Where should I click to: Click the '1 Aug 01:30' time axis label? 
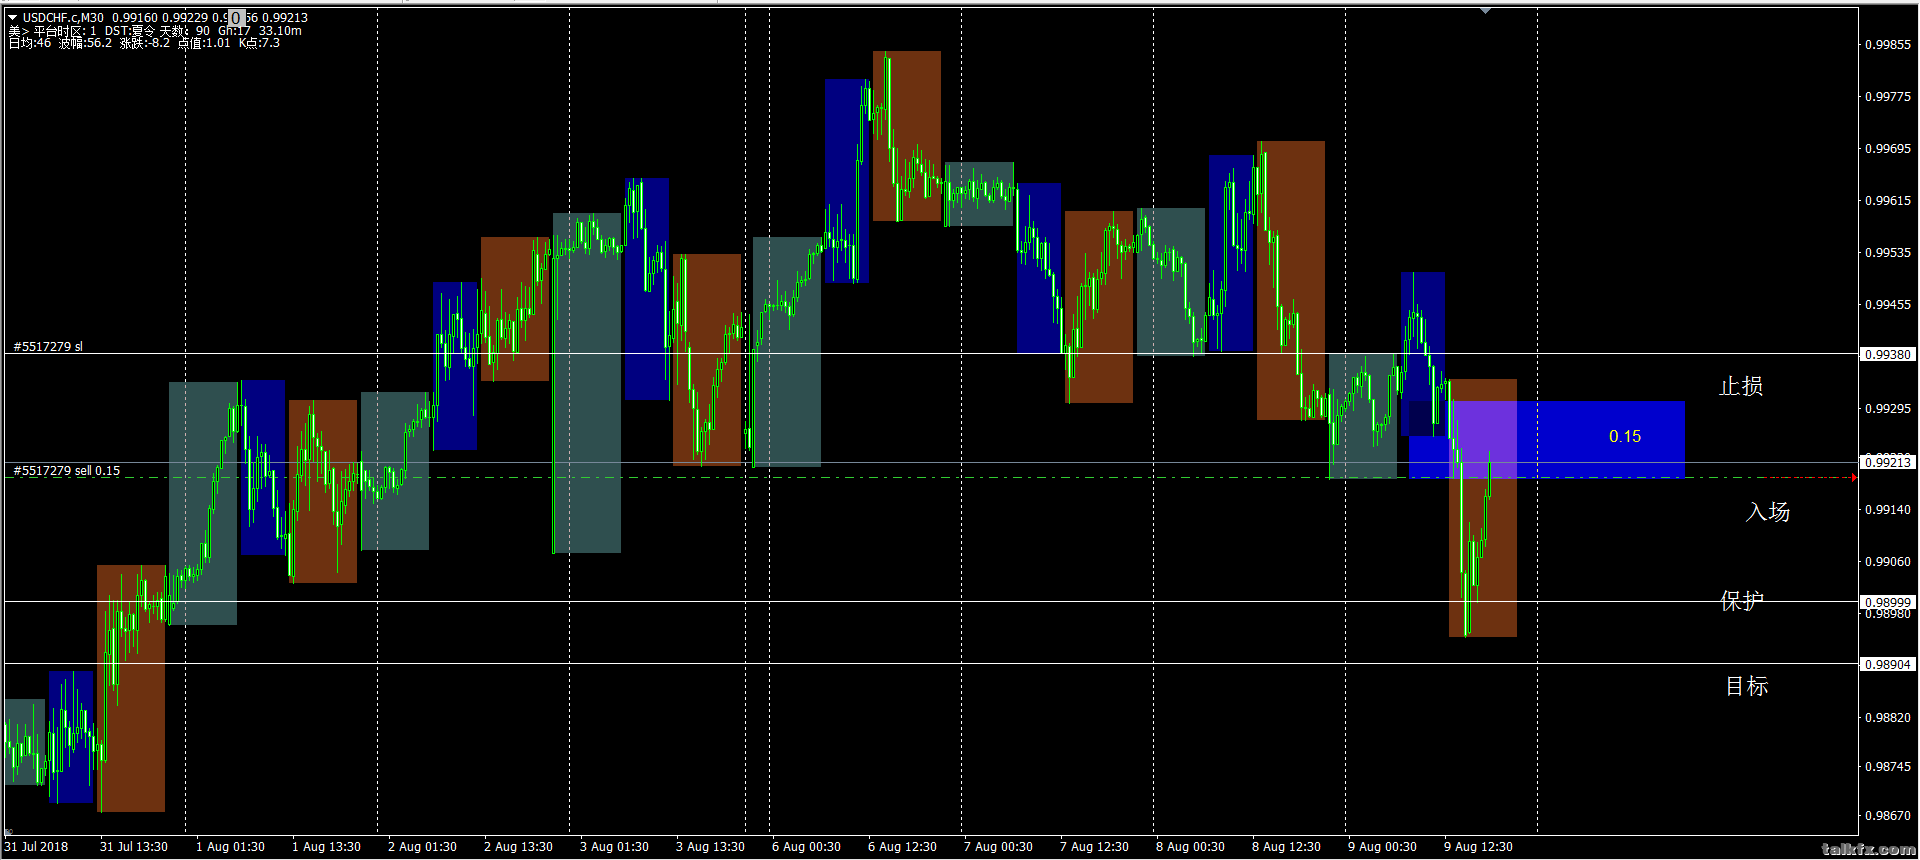point(230,847)
